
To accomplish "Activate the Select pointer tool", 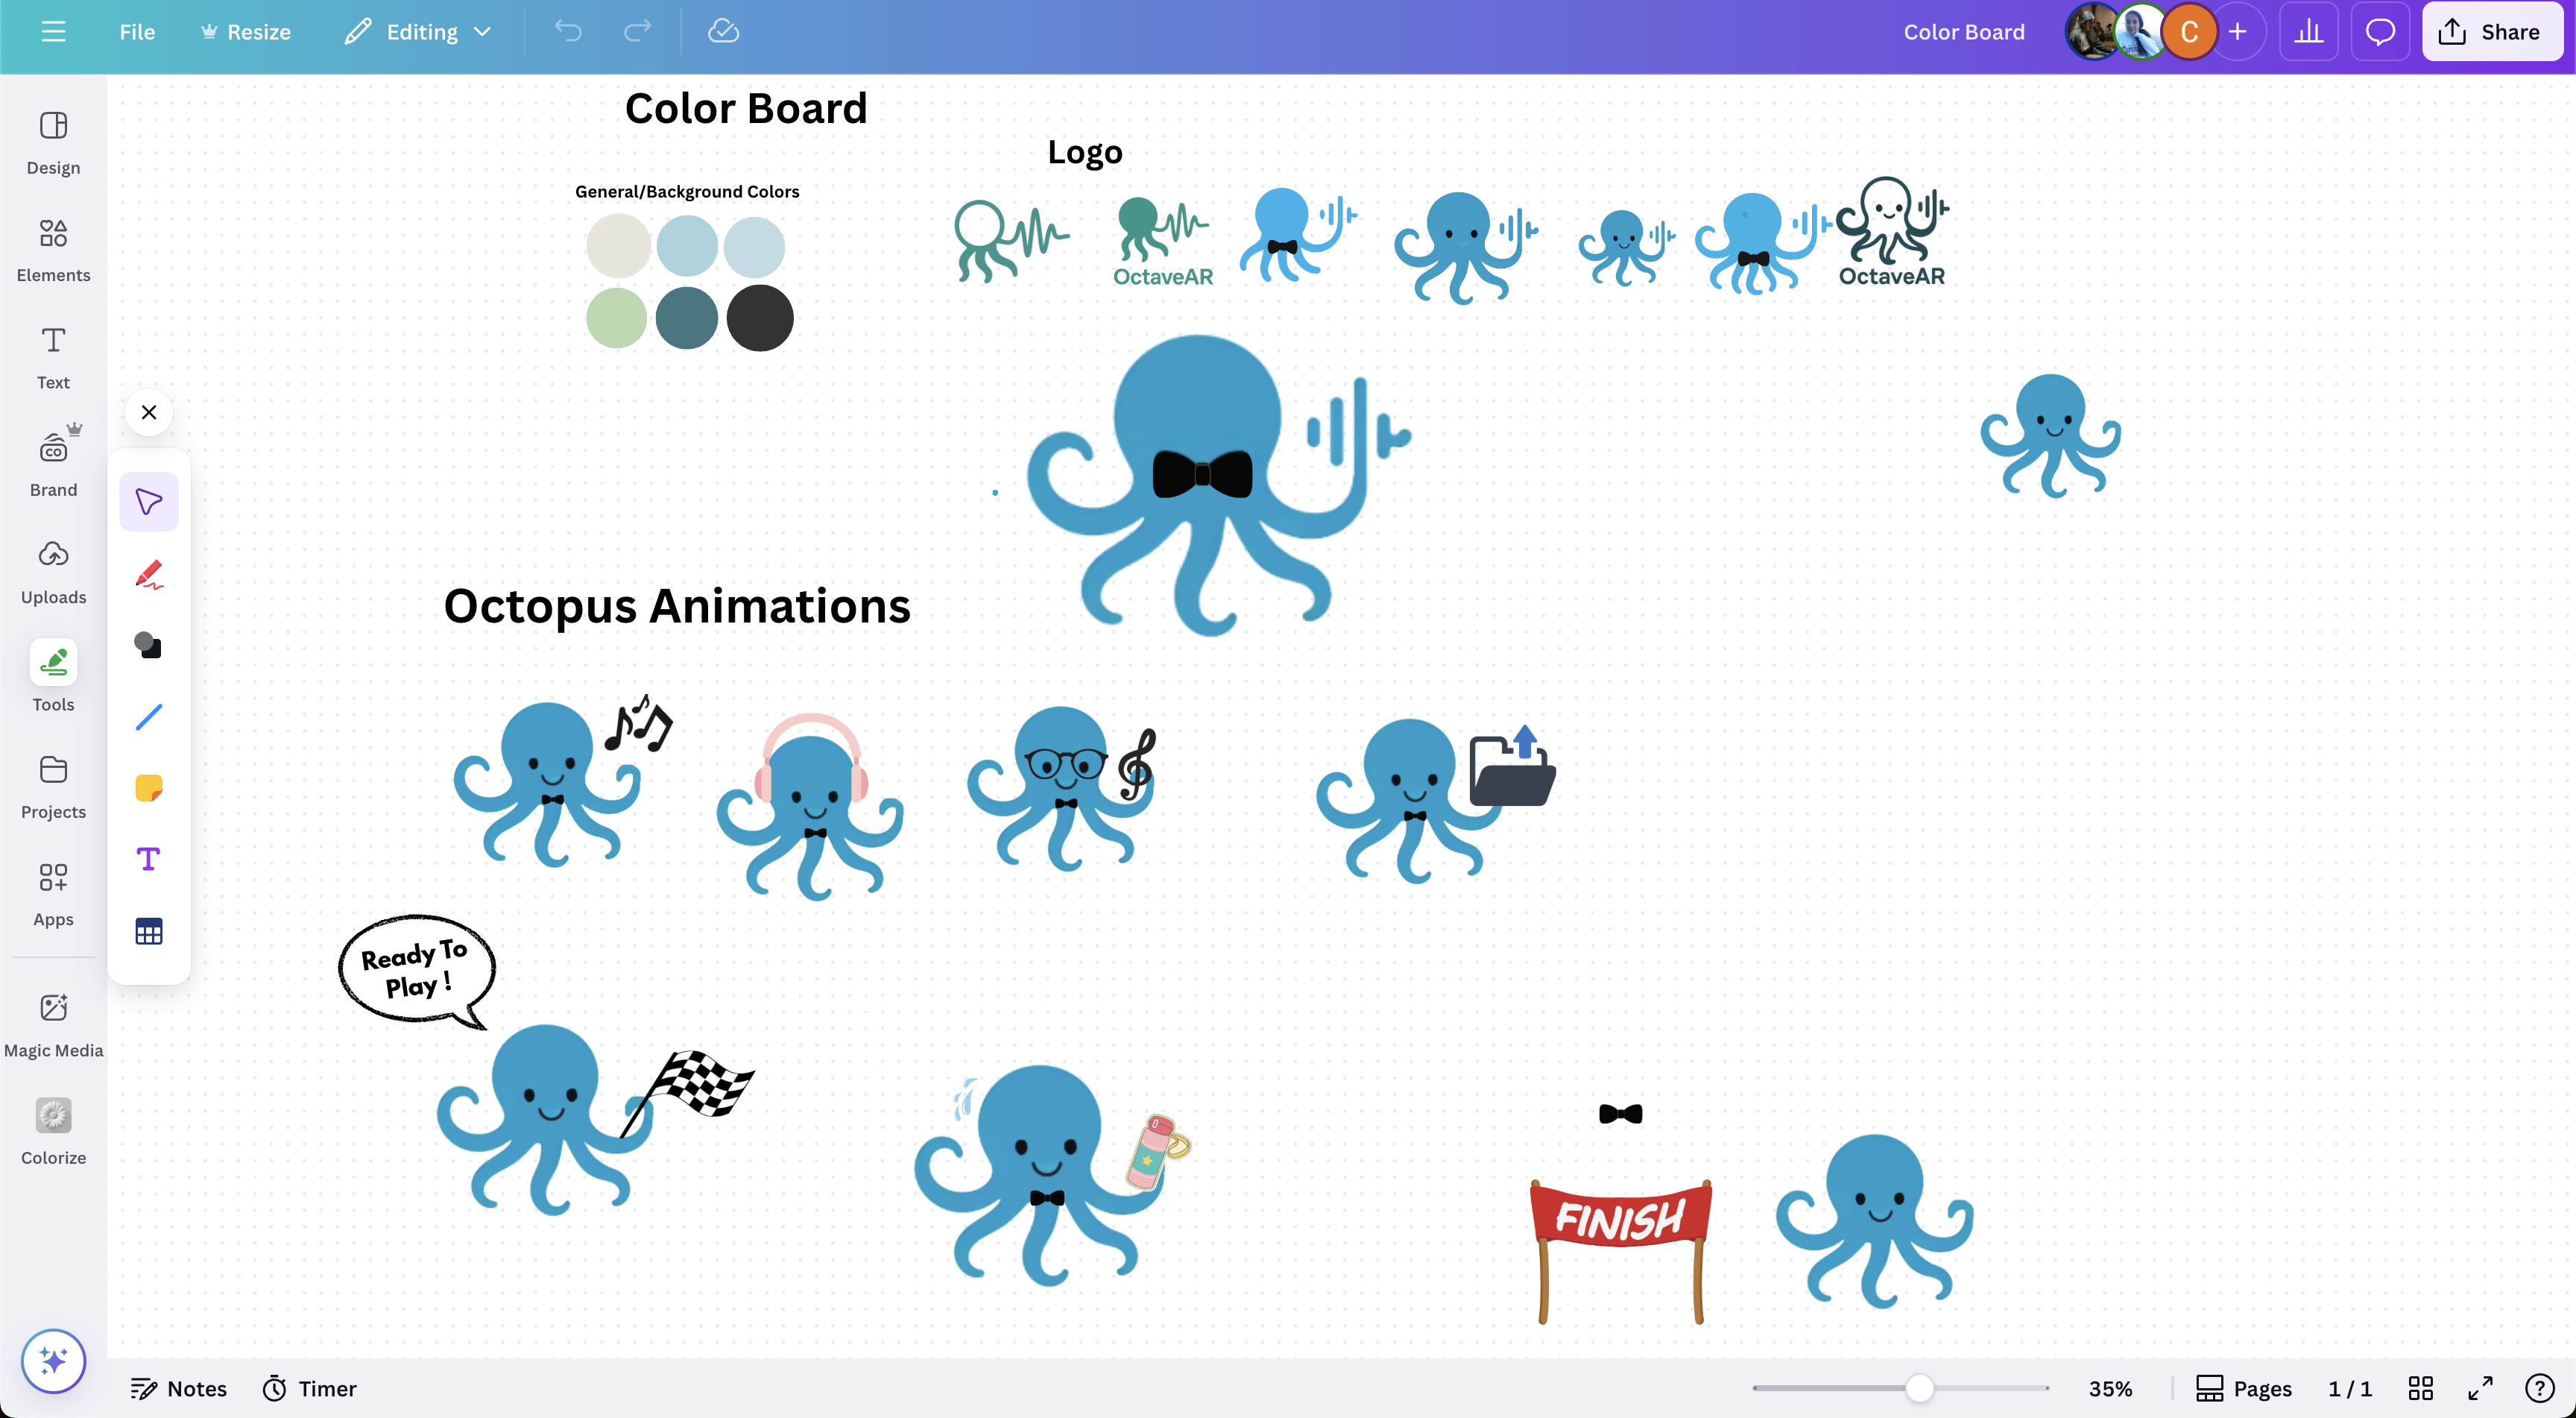I will point(148,502).
